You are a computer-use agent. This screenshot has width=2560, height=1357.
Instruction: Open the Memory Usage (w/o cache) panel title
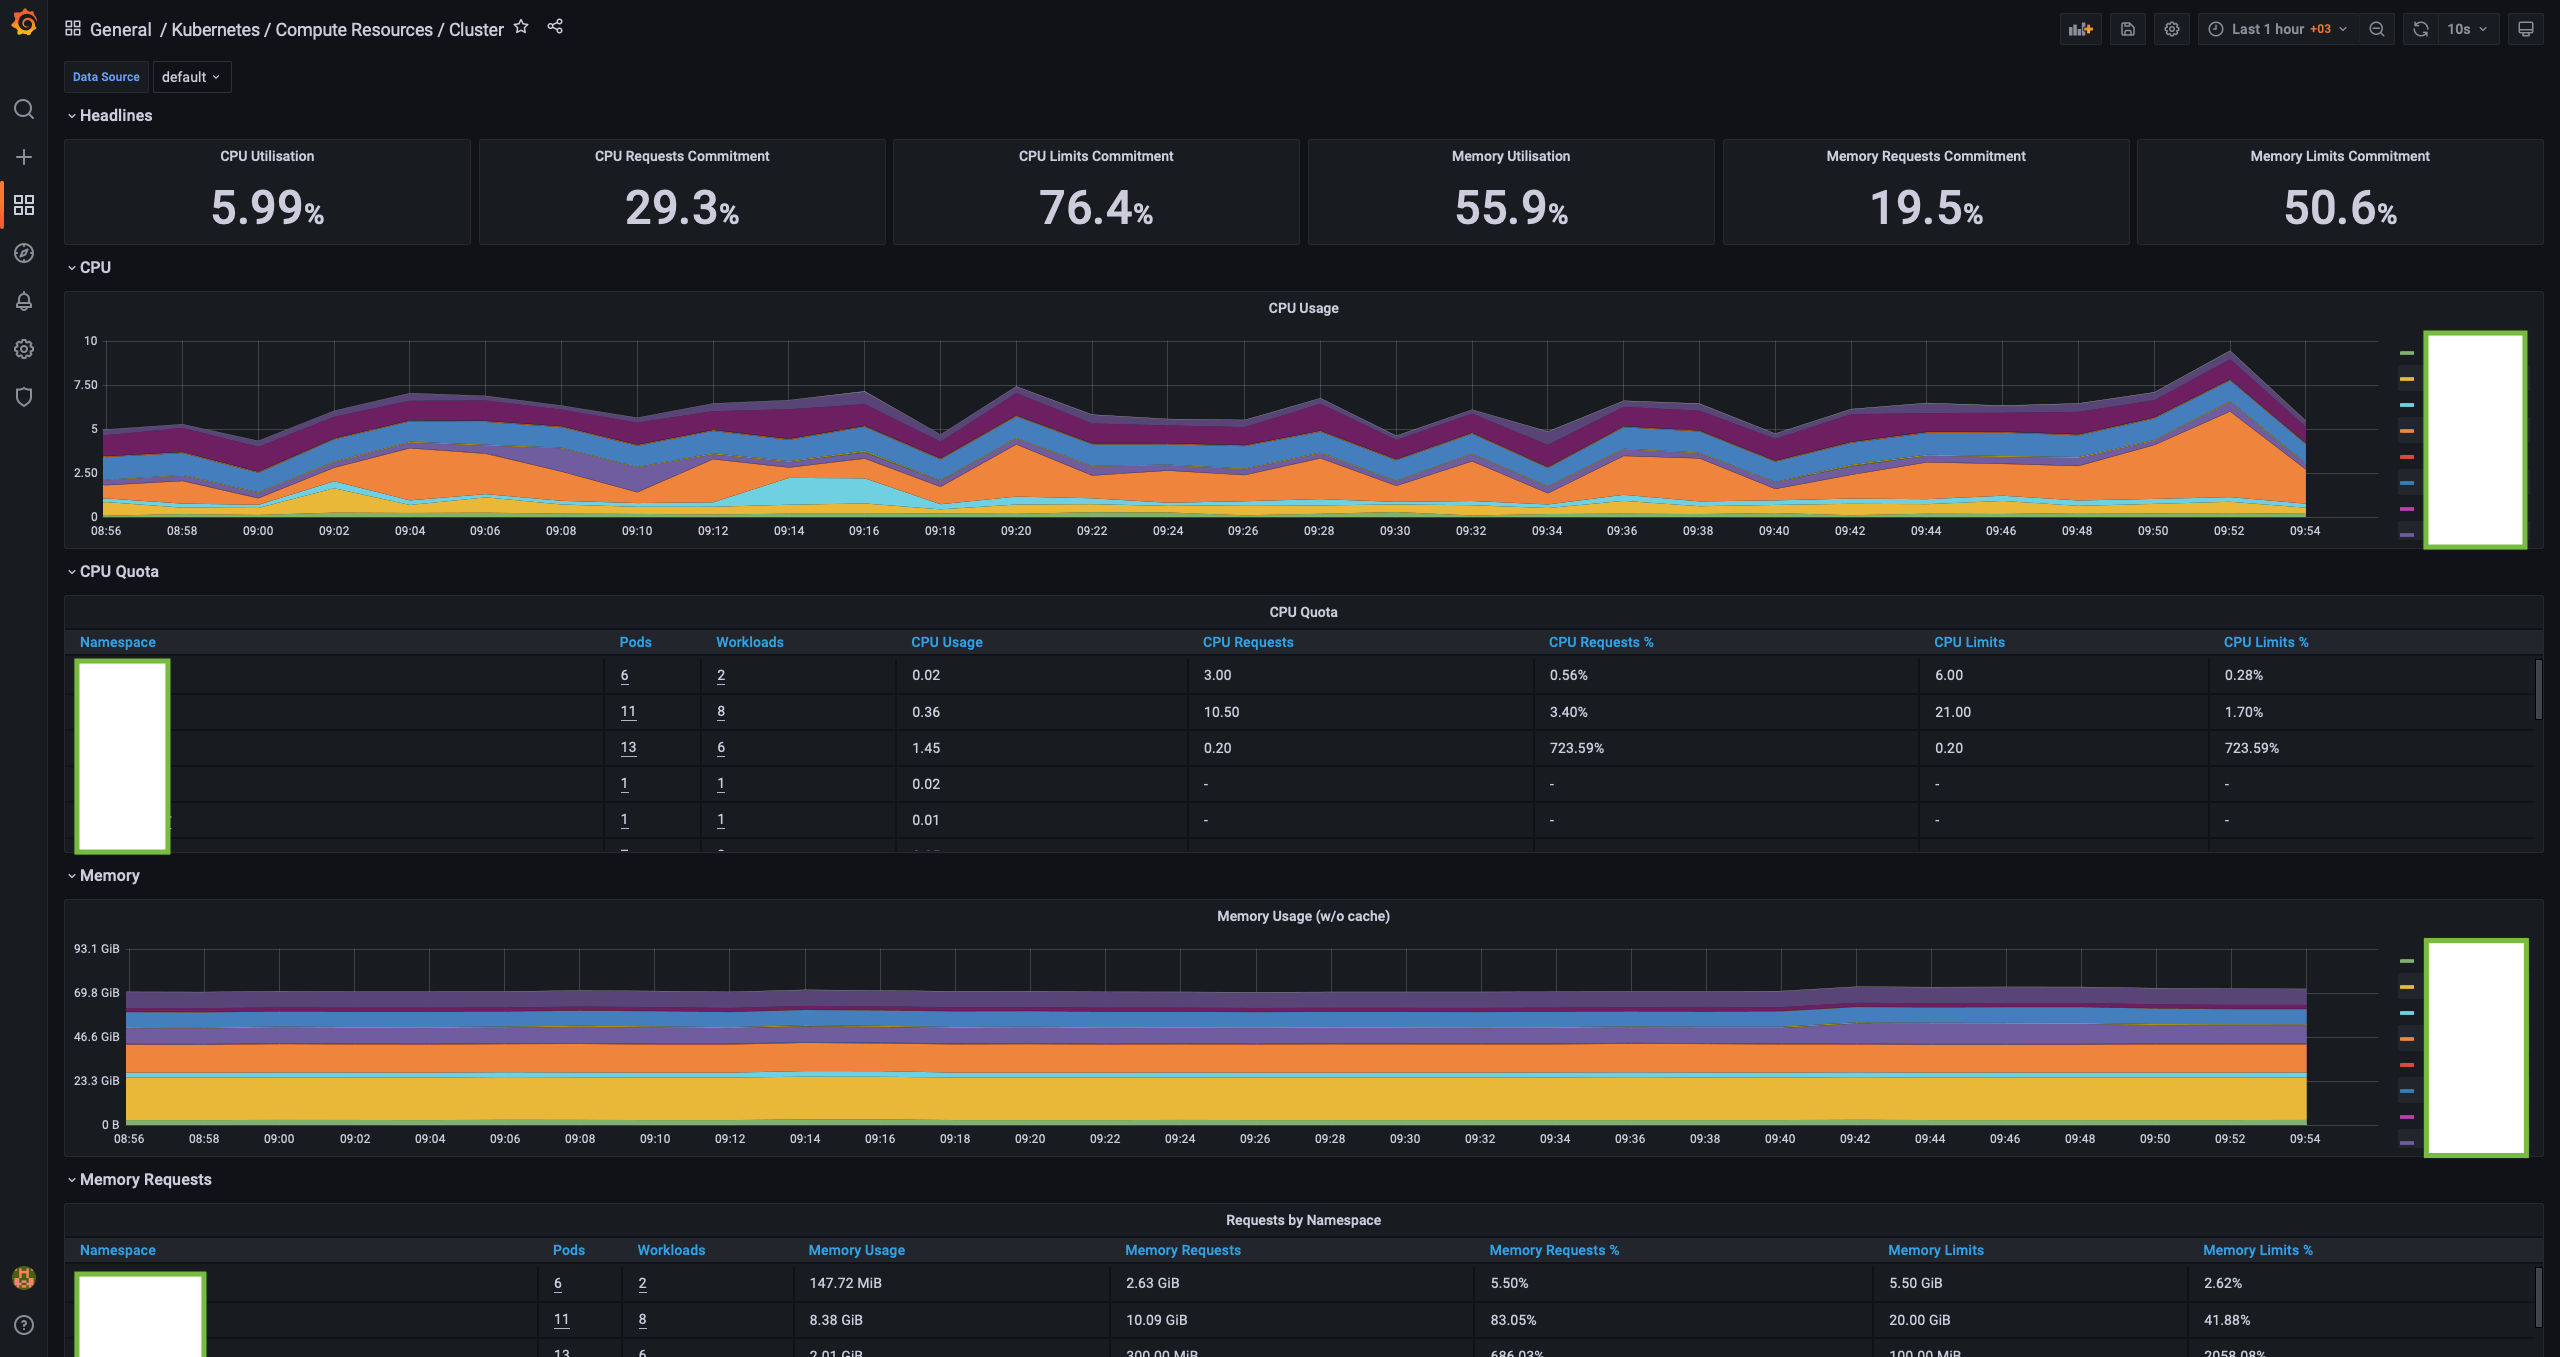[x=1303, y=916]
